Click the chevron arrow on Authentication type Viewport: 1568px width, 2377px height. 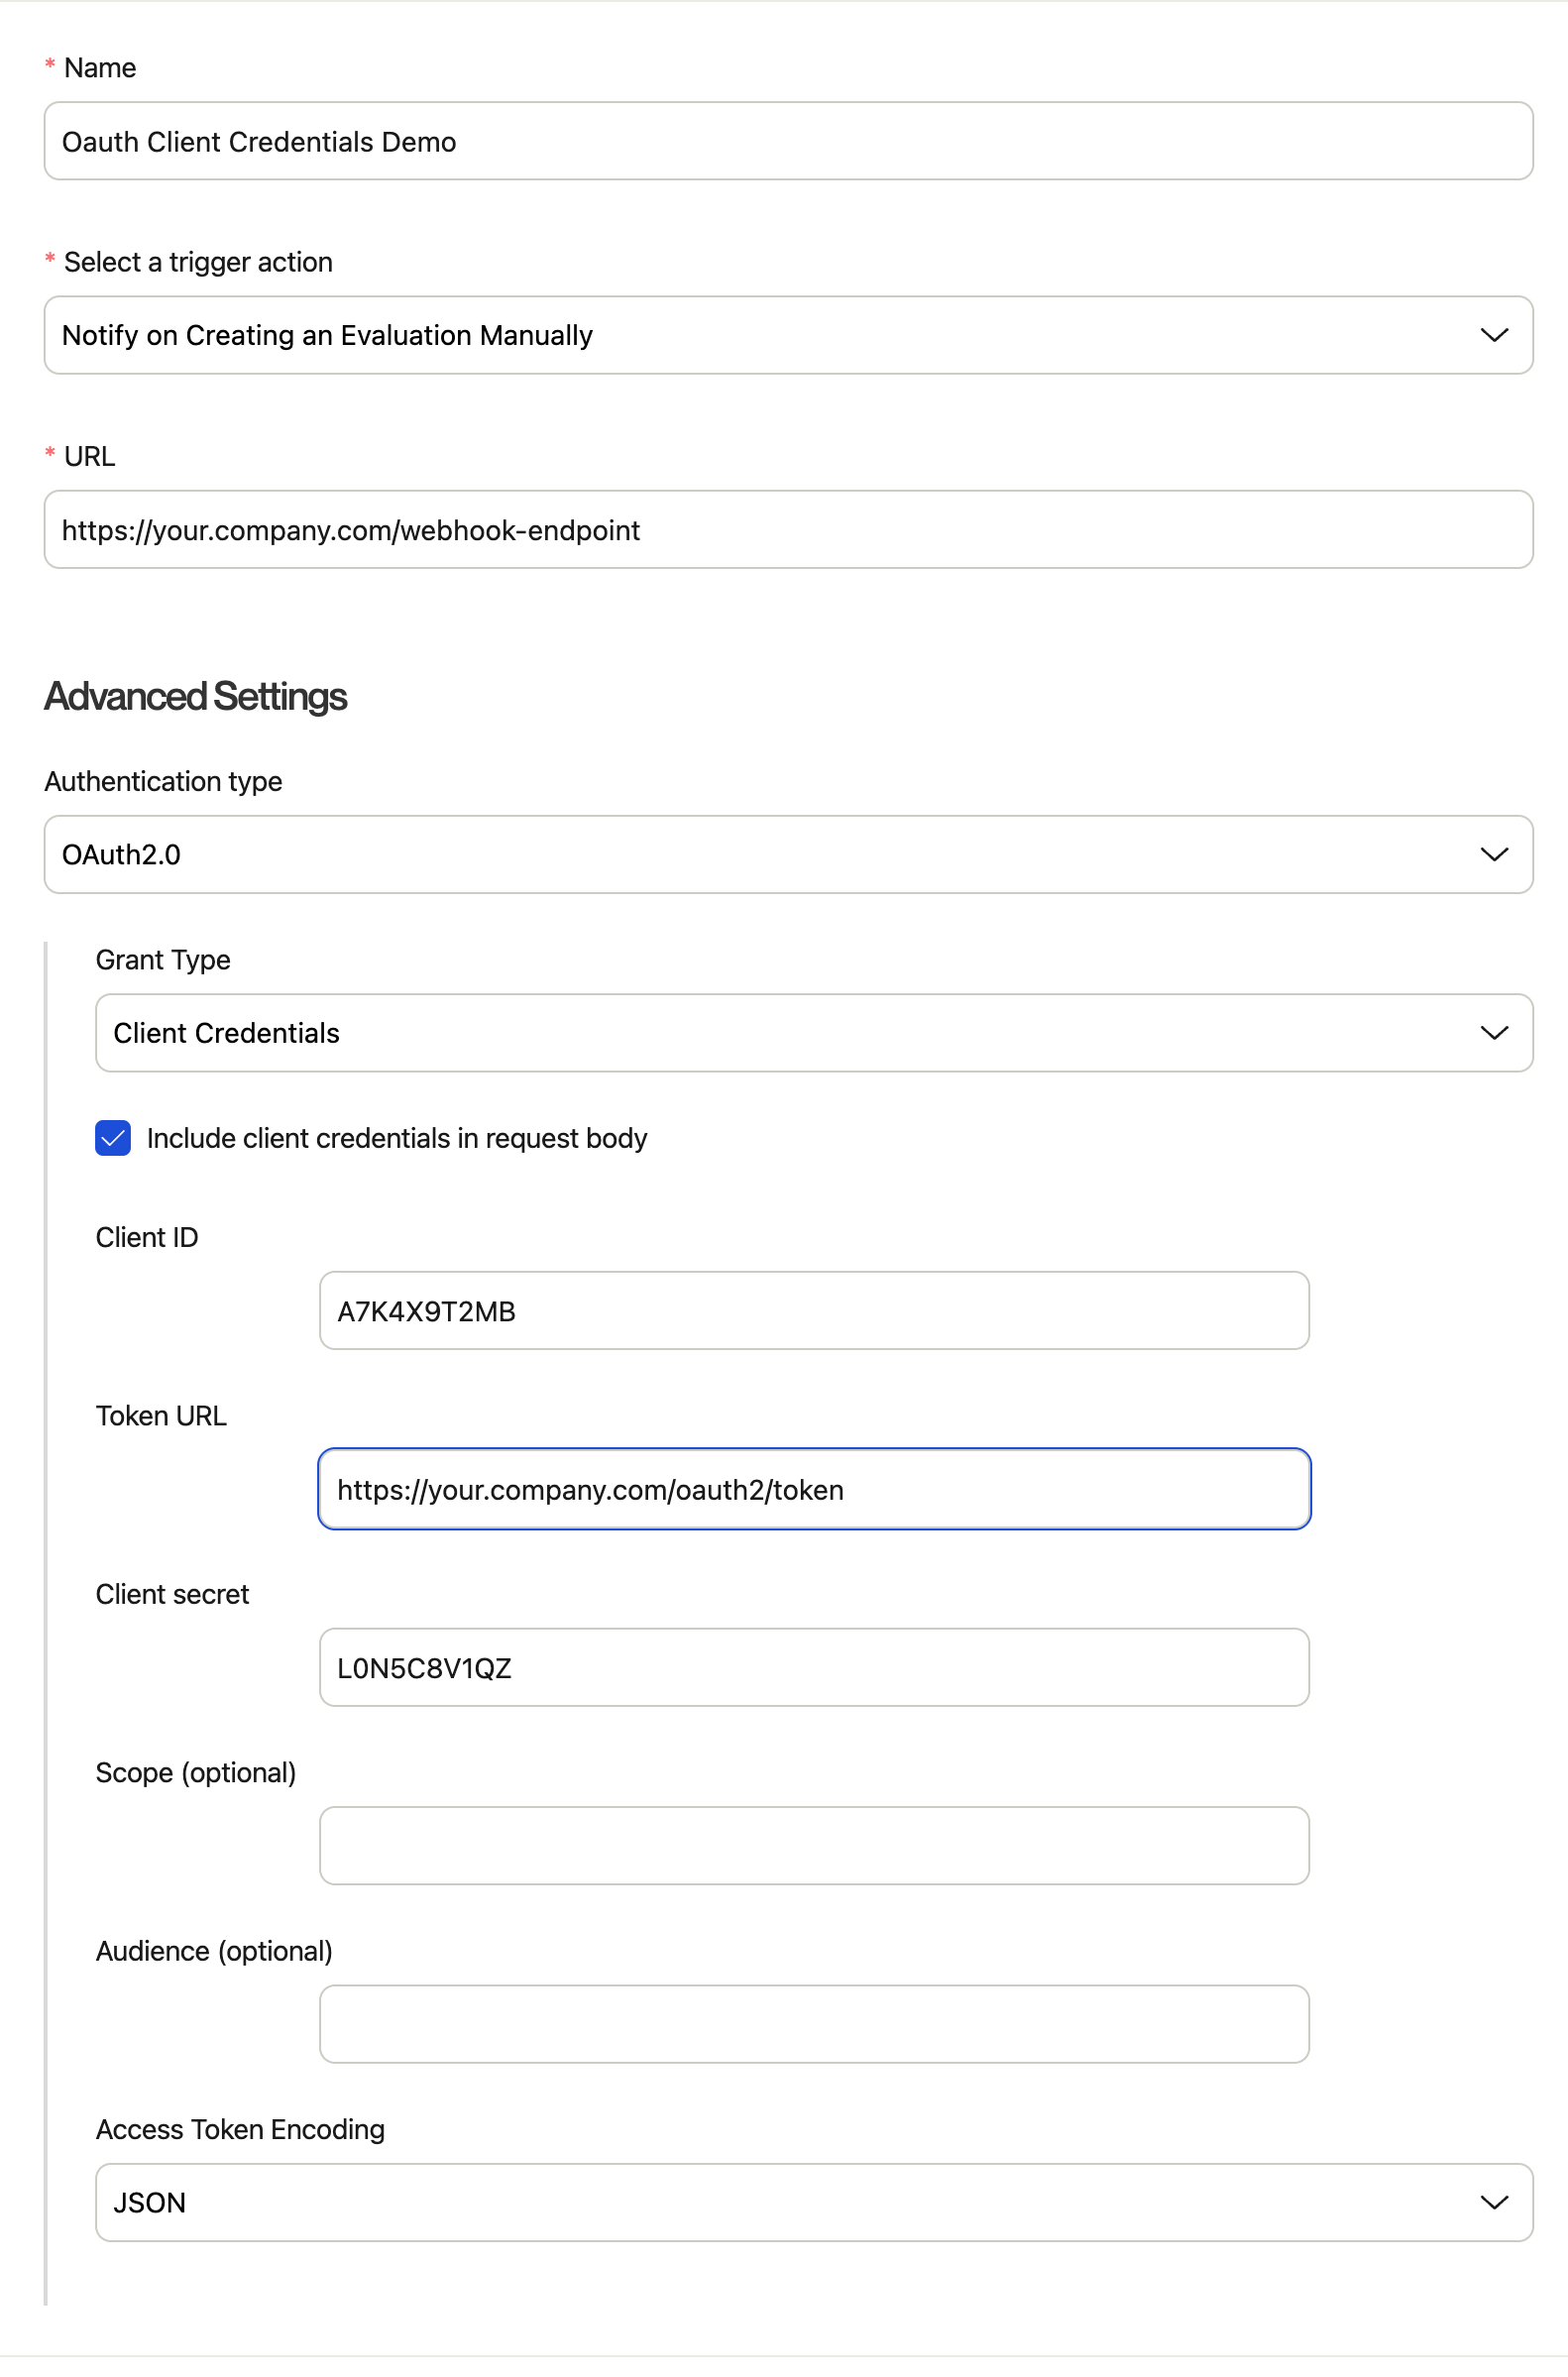tap(1494, 855)
